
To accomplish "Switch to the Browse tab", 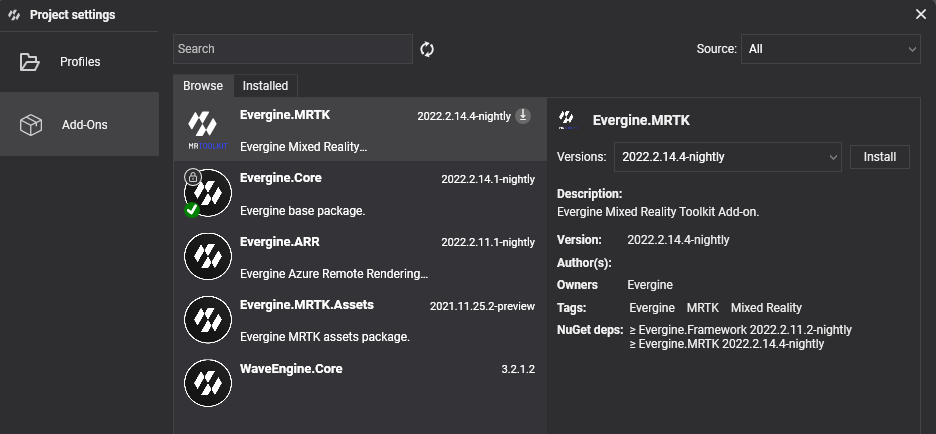I will (203, 86).
